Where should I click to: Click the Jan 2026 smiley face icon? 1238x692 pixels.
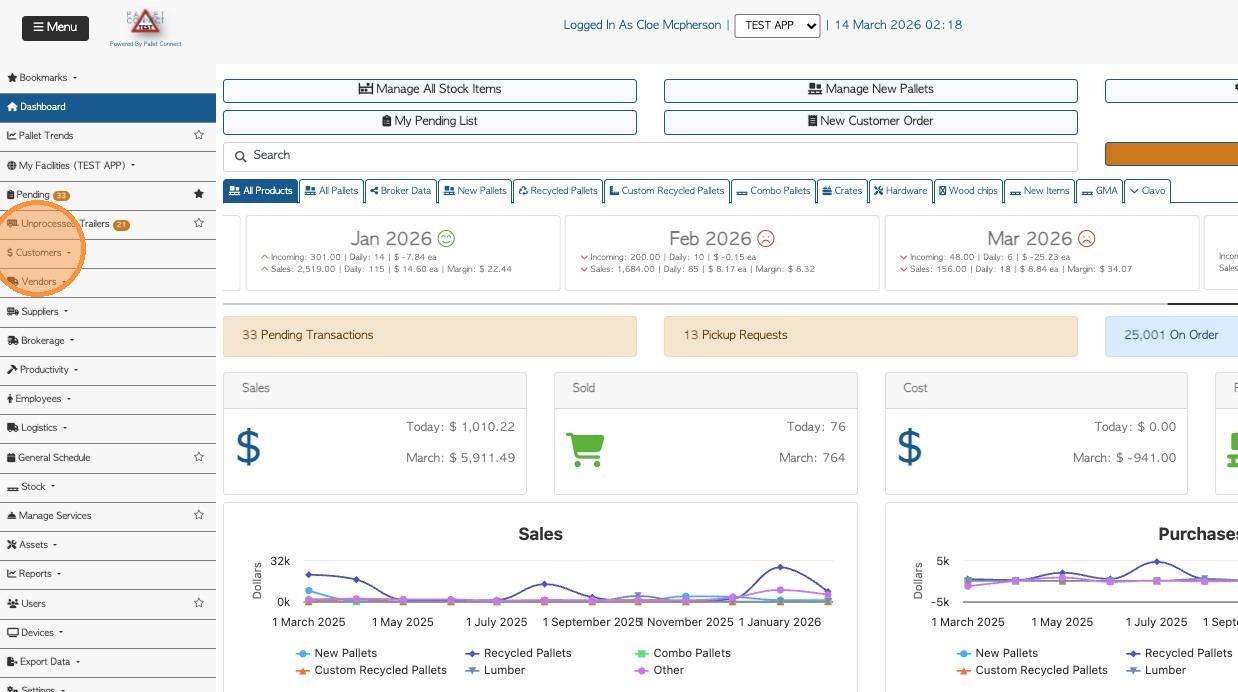(x=446, y=239)
